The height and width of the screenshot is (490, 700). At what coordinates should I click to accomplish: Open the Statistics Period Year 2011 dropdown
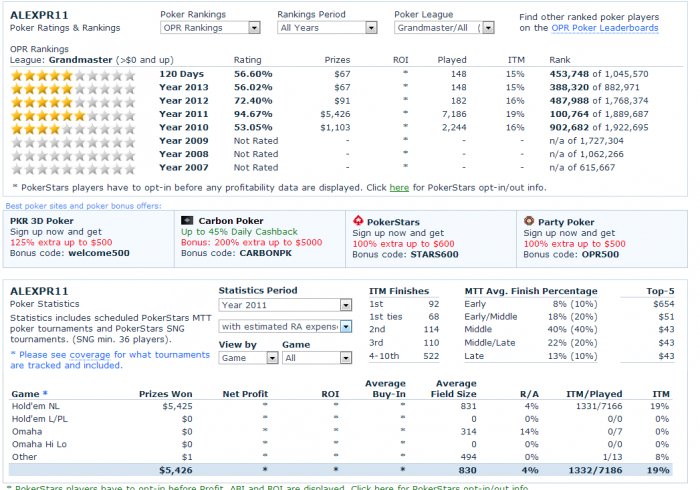tap(285, 305)
